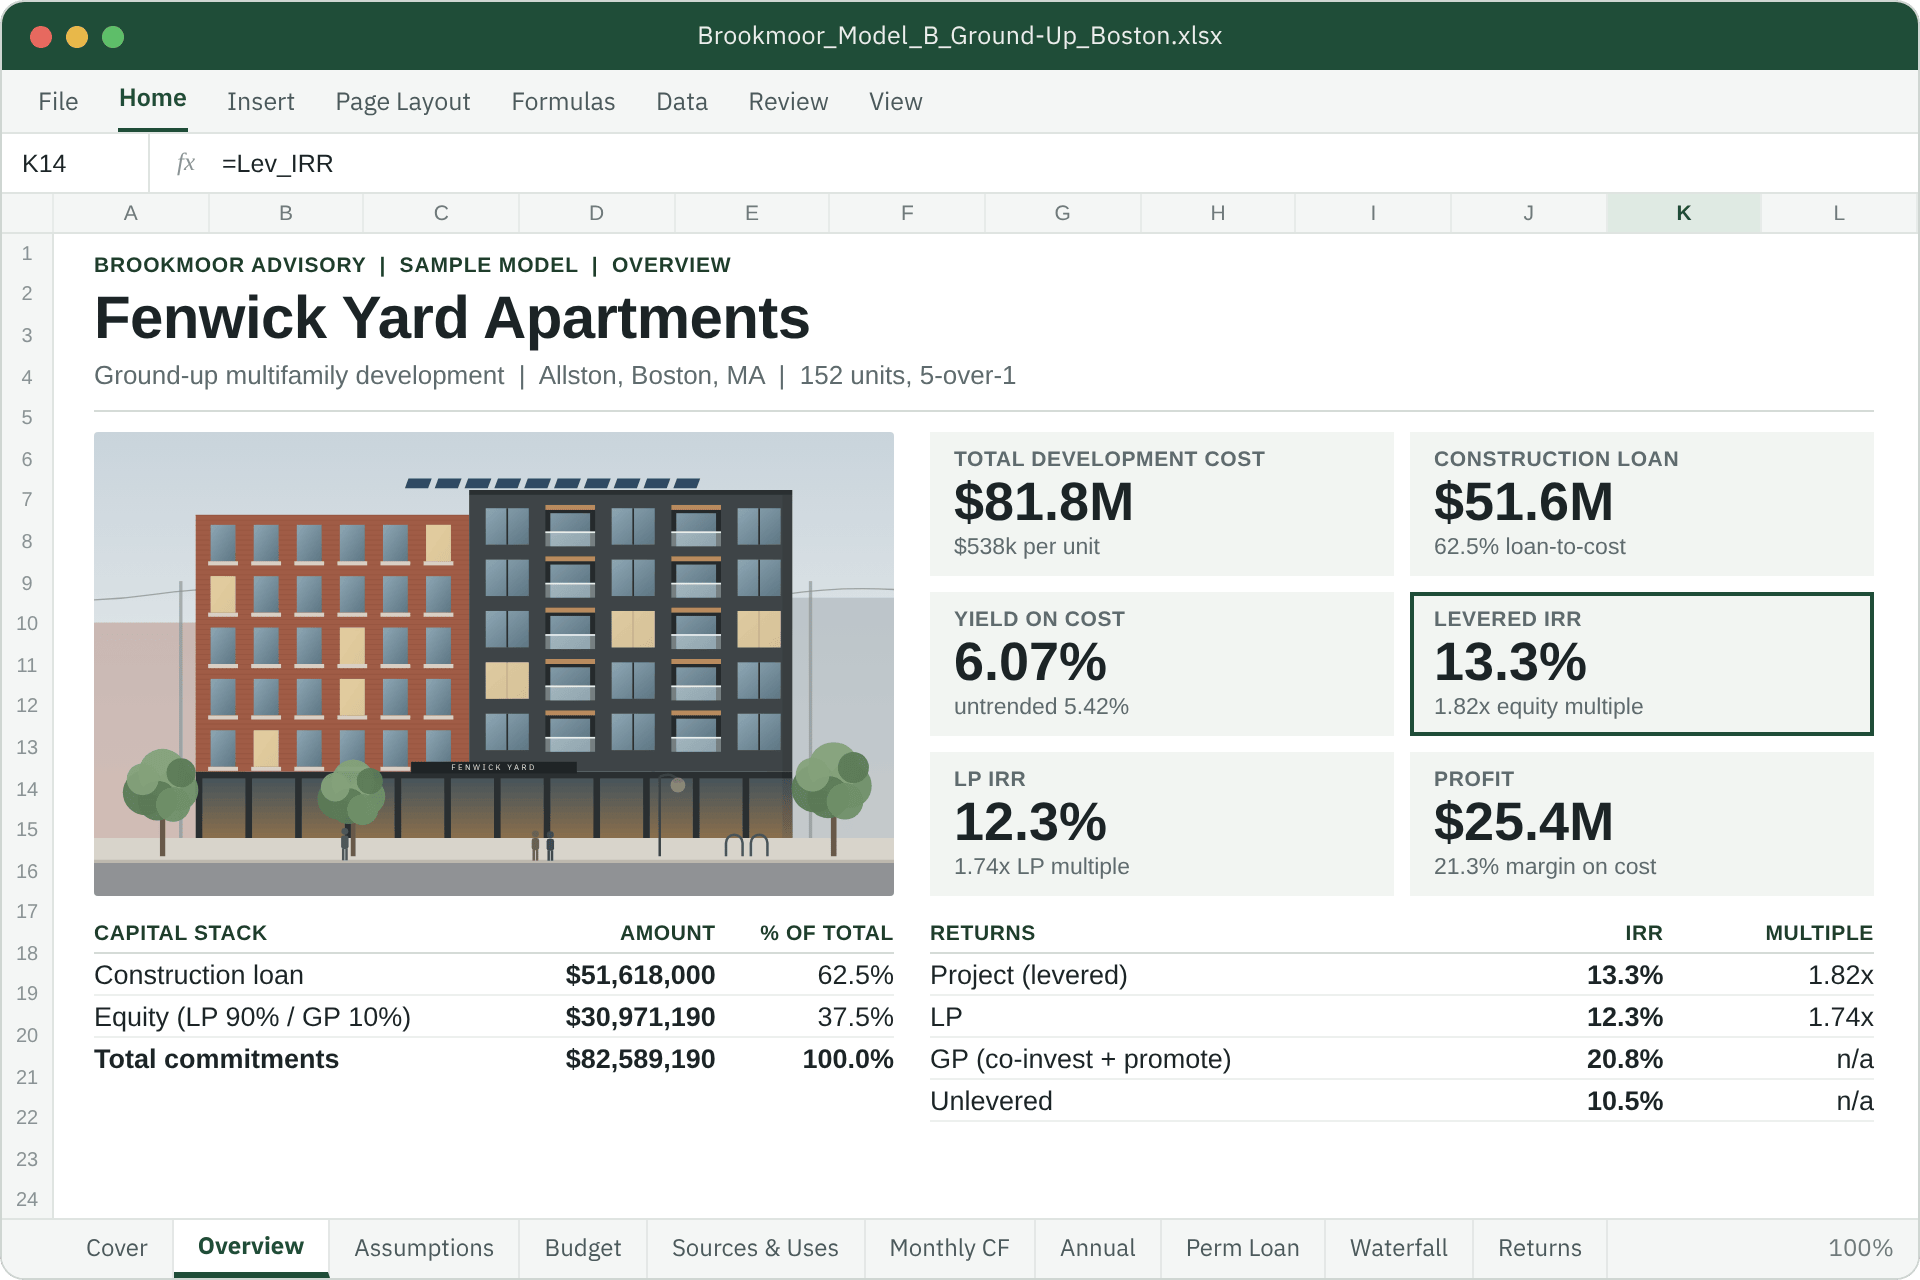The width and height of the screenshot is (1920, 1280).
Task: Select row 1 header
Action: (27, 253)
